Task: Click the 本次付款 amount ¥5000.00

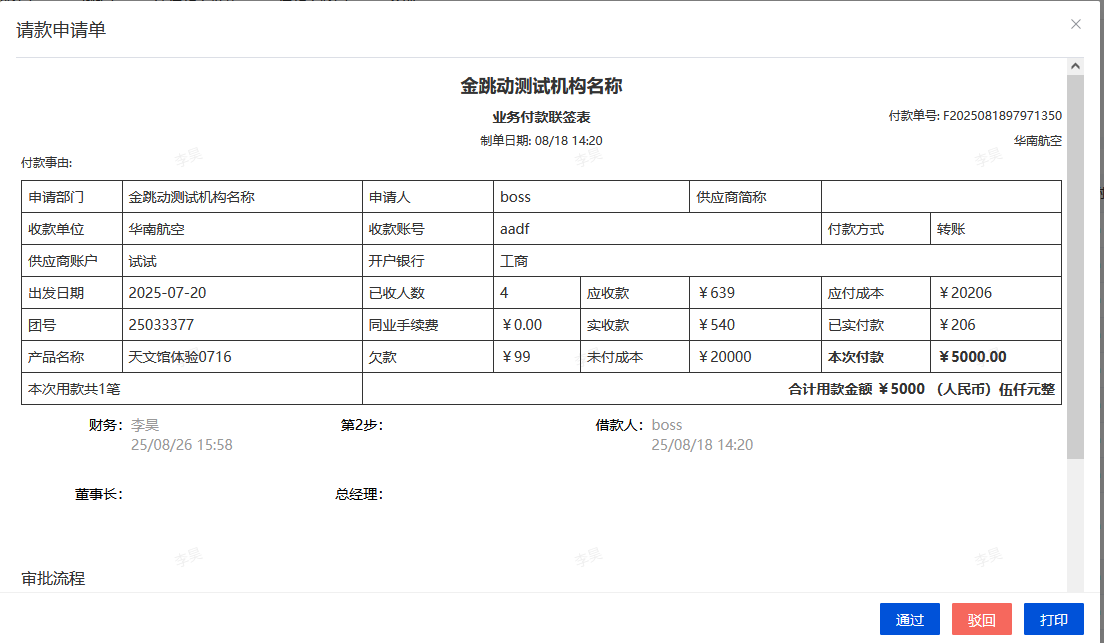Action: pyautogui.click(x=973, y=357)
